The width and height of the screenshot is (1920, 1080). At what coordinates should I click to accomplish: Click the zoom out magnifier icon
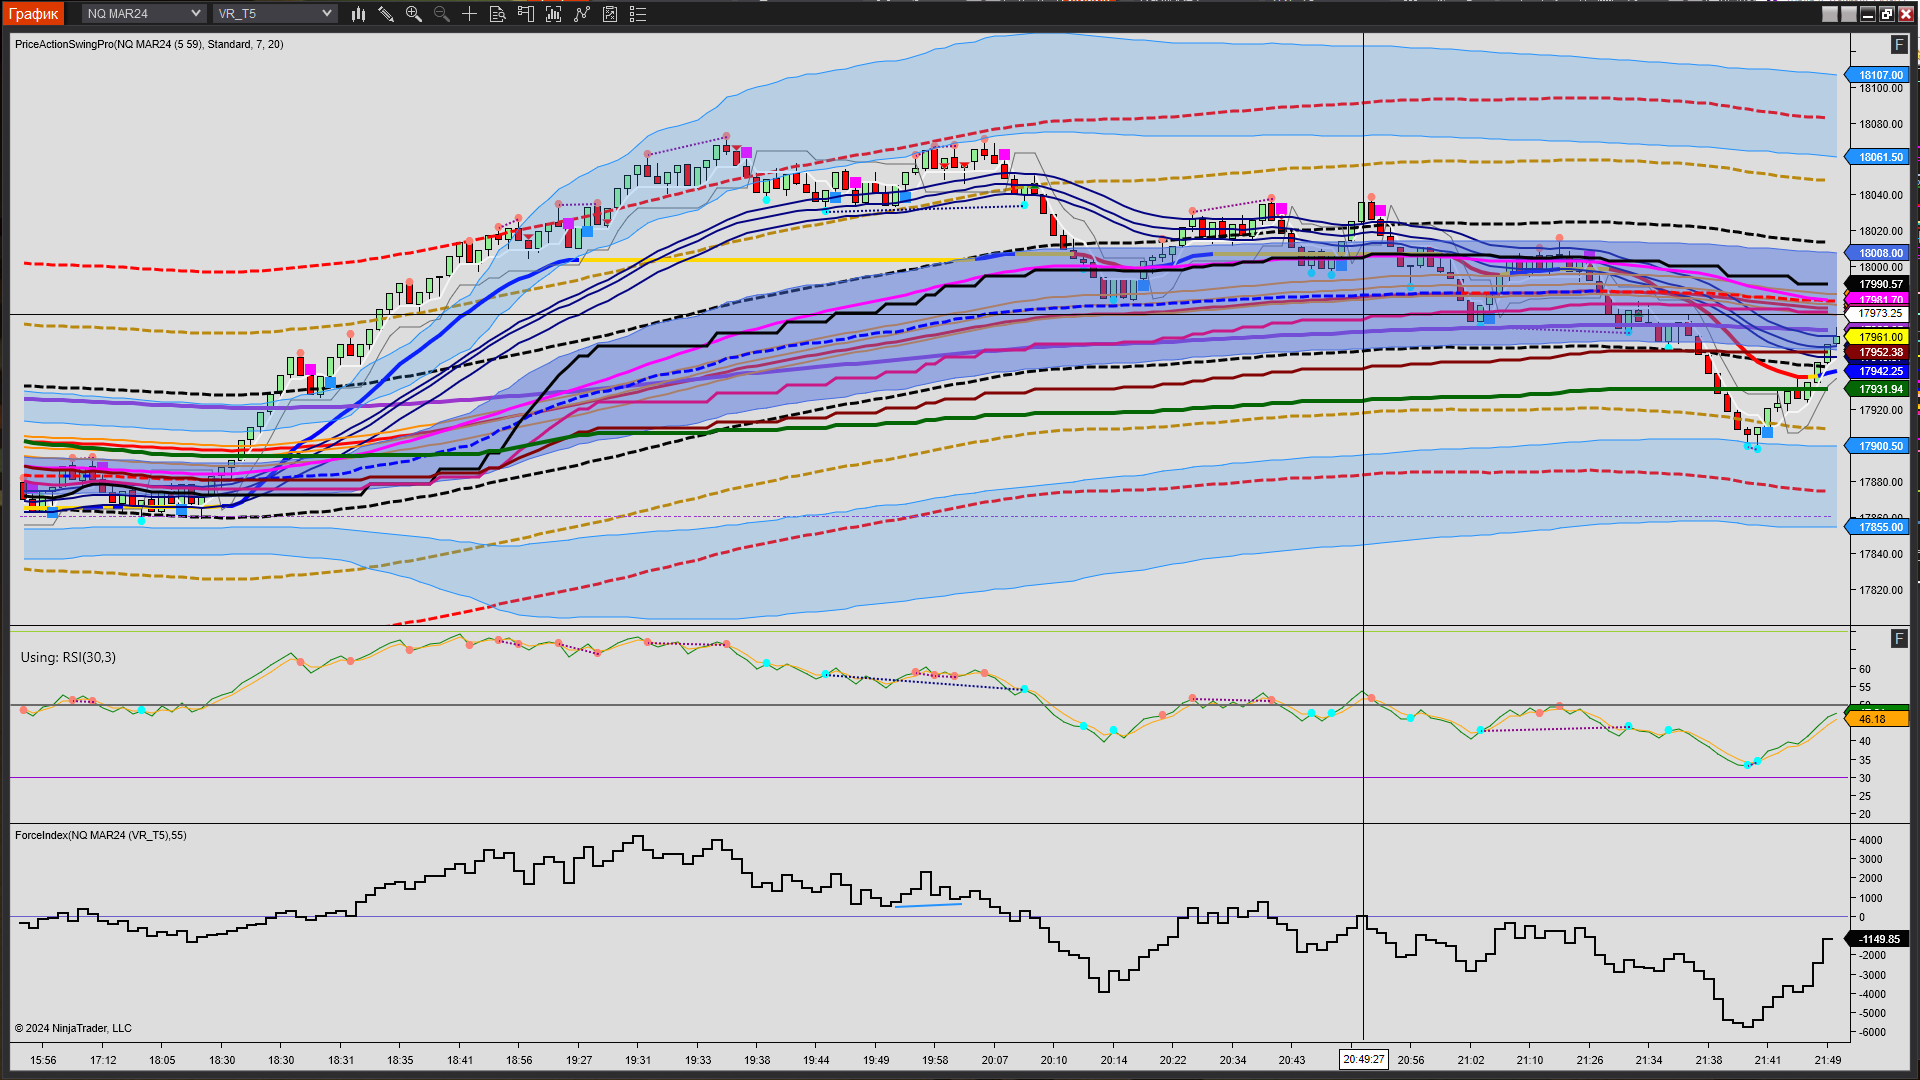tap(442, 14)
